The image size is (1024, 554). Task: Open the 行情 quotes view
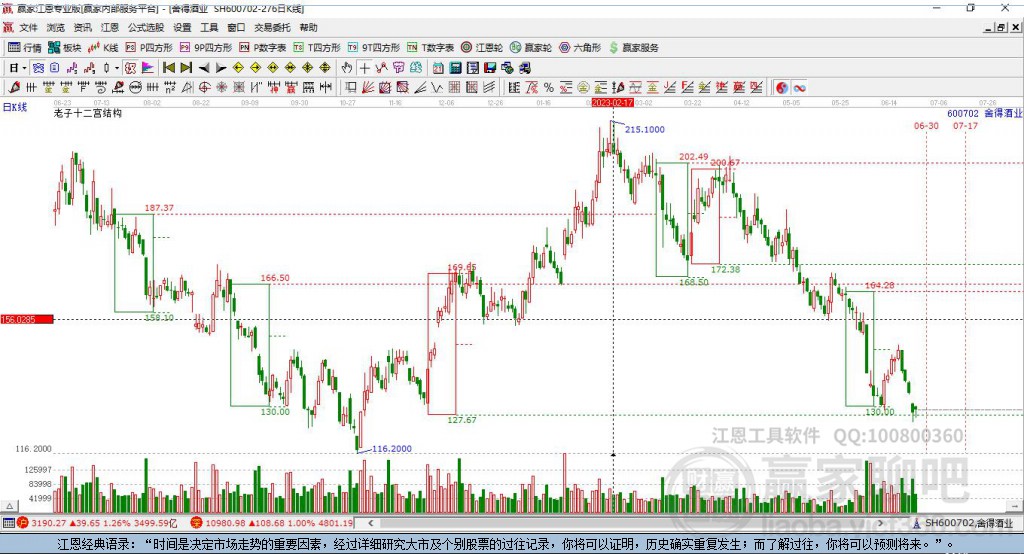click(x=25, y=48)
